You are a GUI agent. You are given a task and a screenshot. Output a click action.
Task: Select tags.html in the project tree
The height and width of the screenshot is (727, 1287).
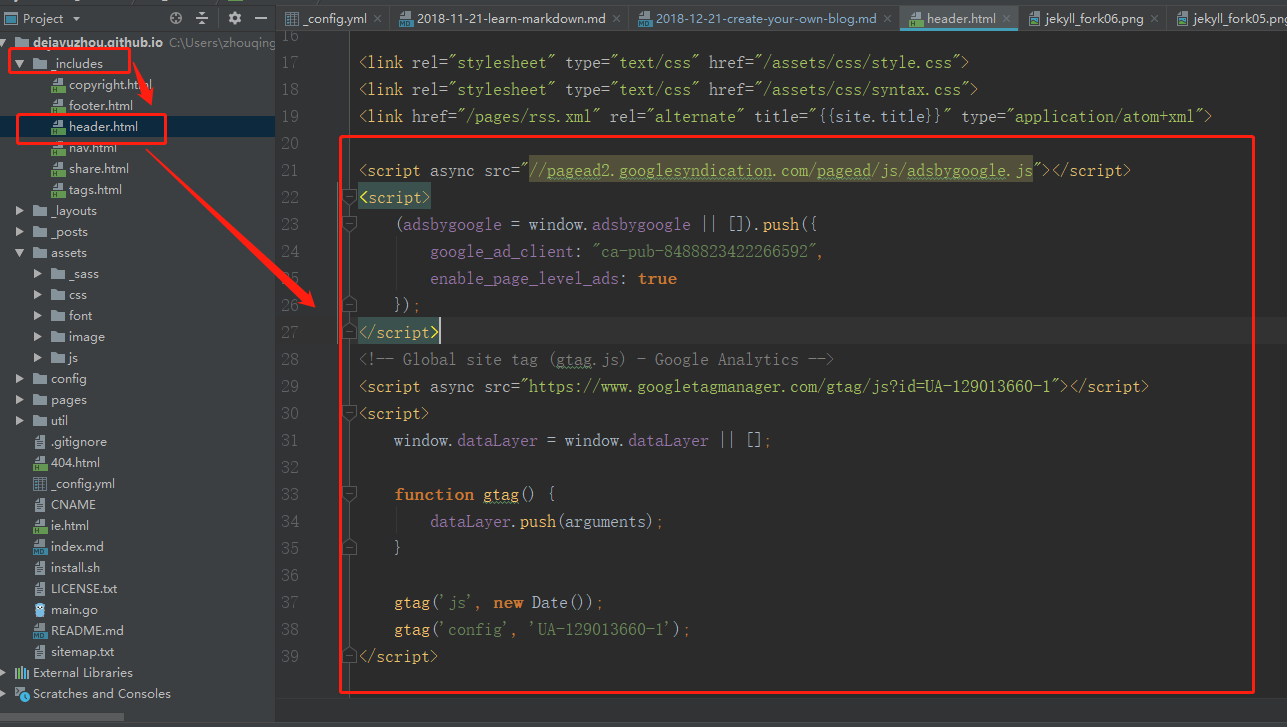click(x=95, y=190)
